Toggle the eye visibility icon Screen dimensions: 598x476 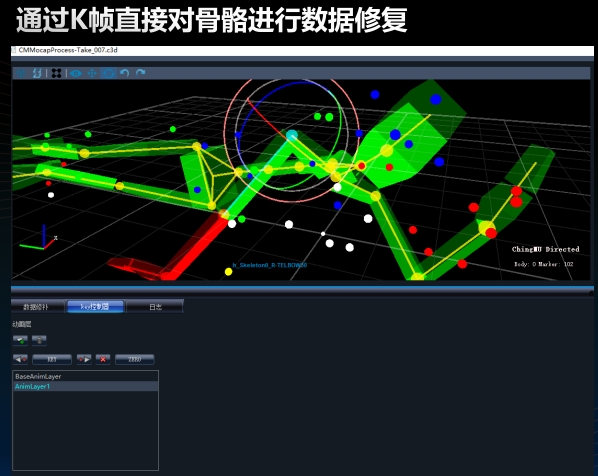point(76,73)
